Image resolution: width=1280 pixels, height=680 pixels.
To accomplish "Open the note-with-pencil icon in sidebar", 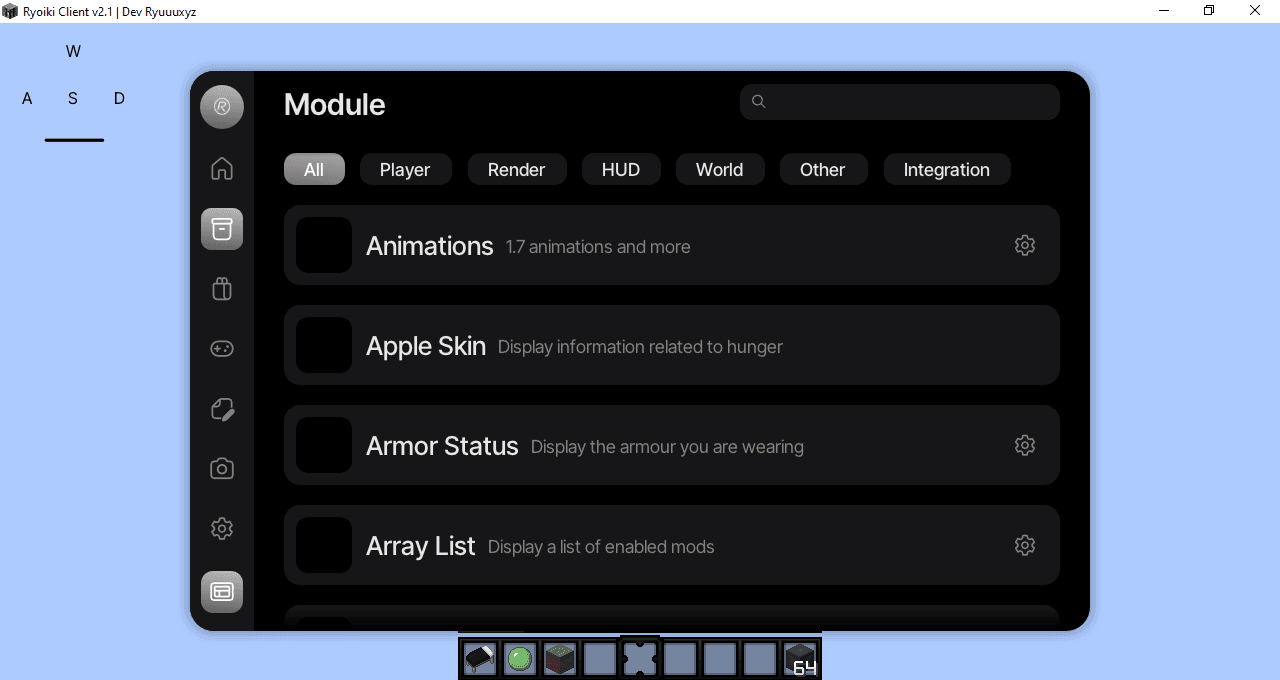I will tap(222, 409).
